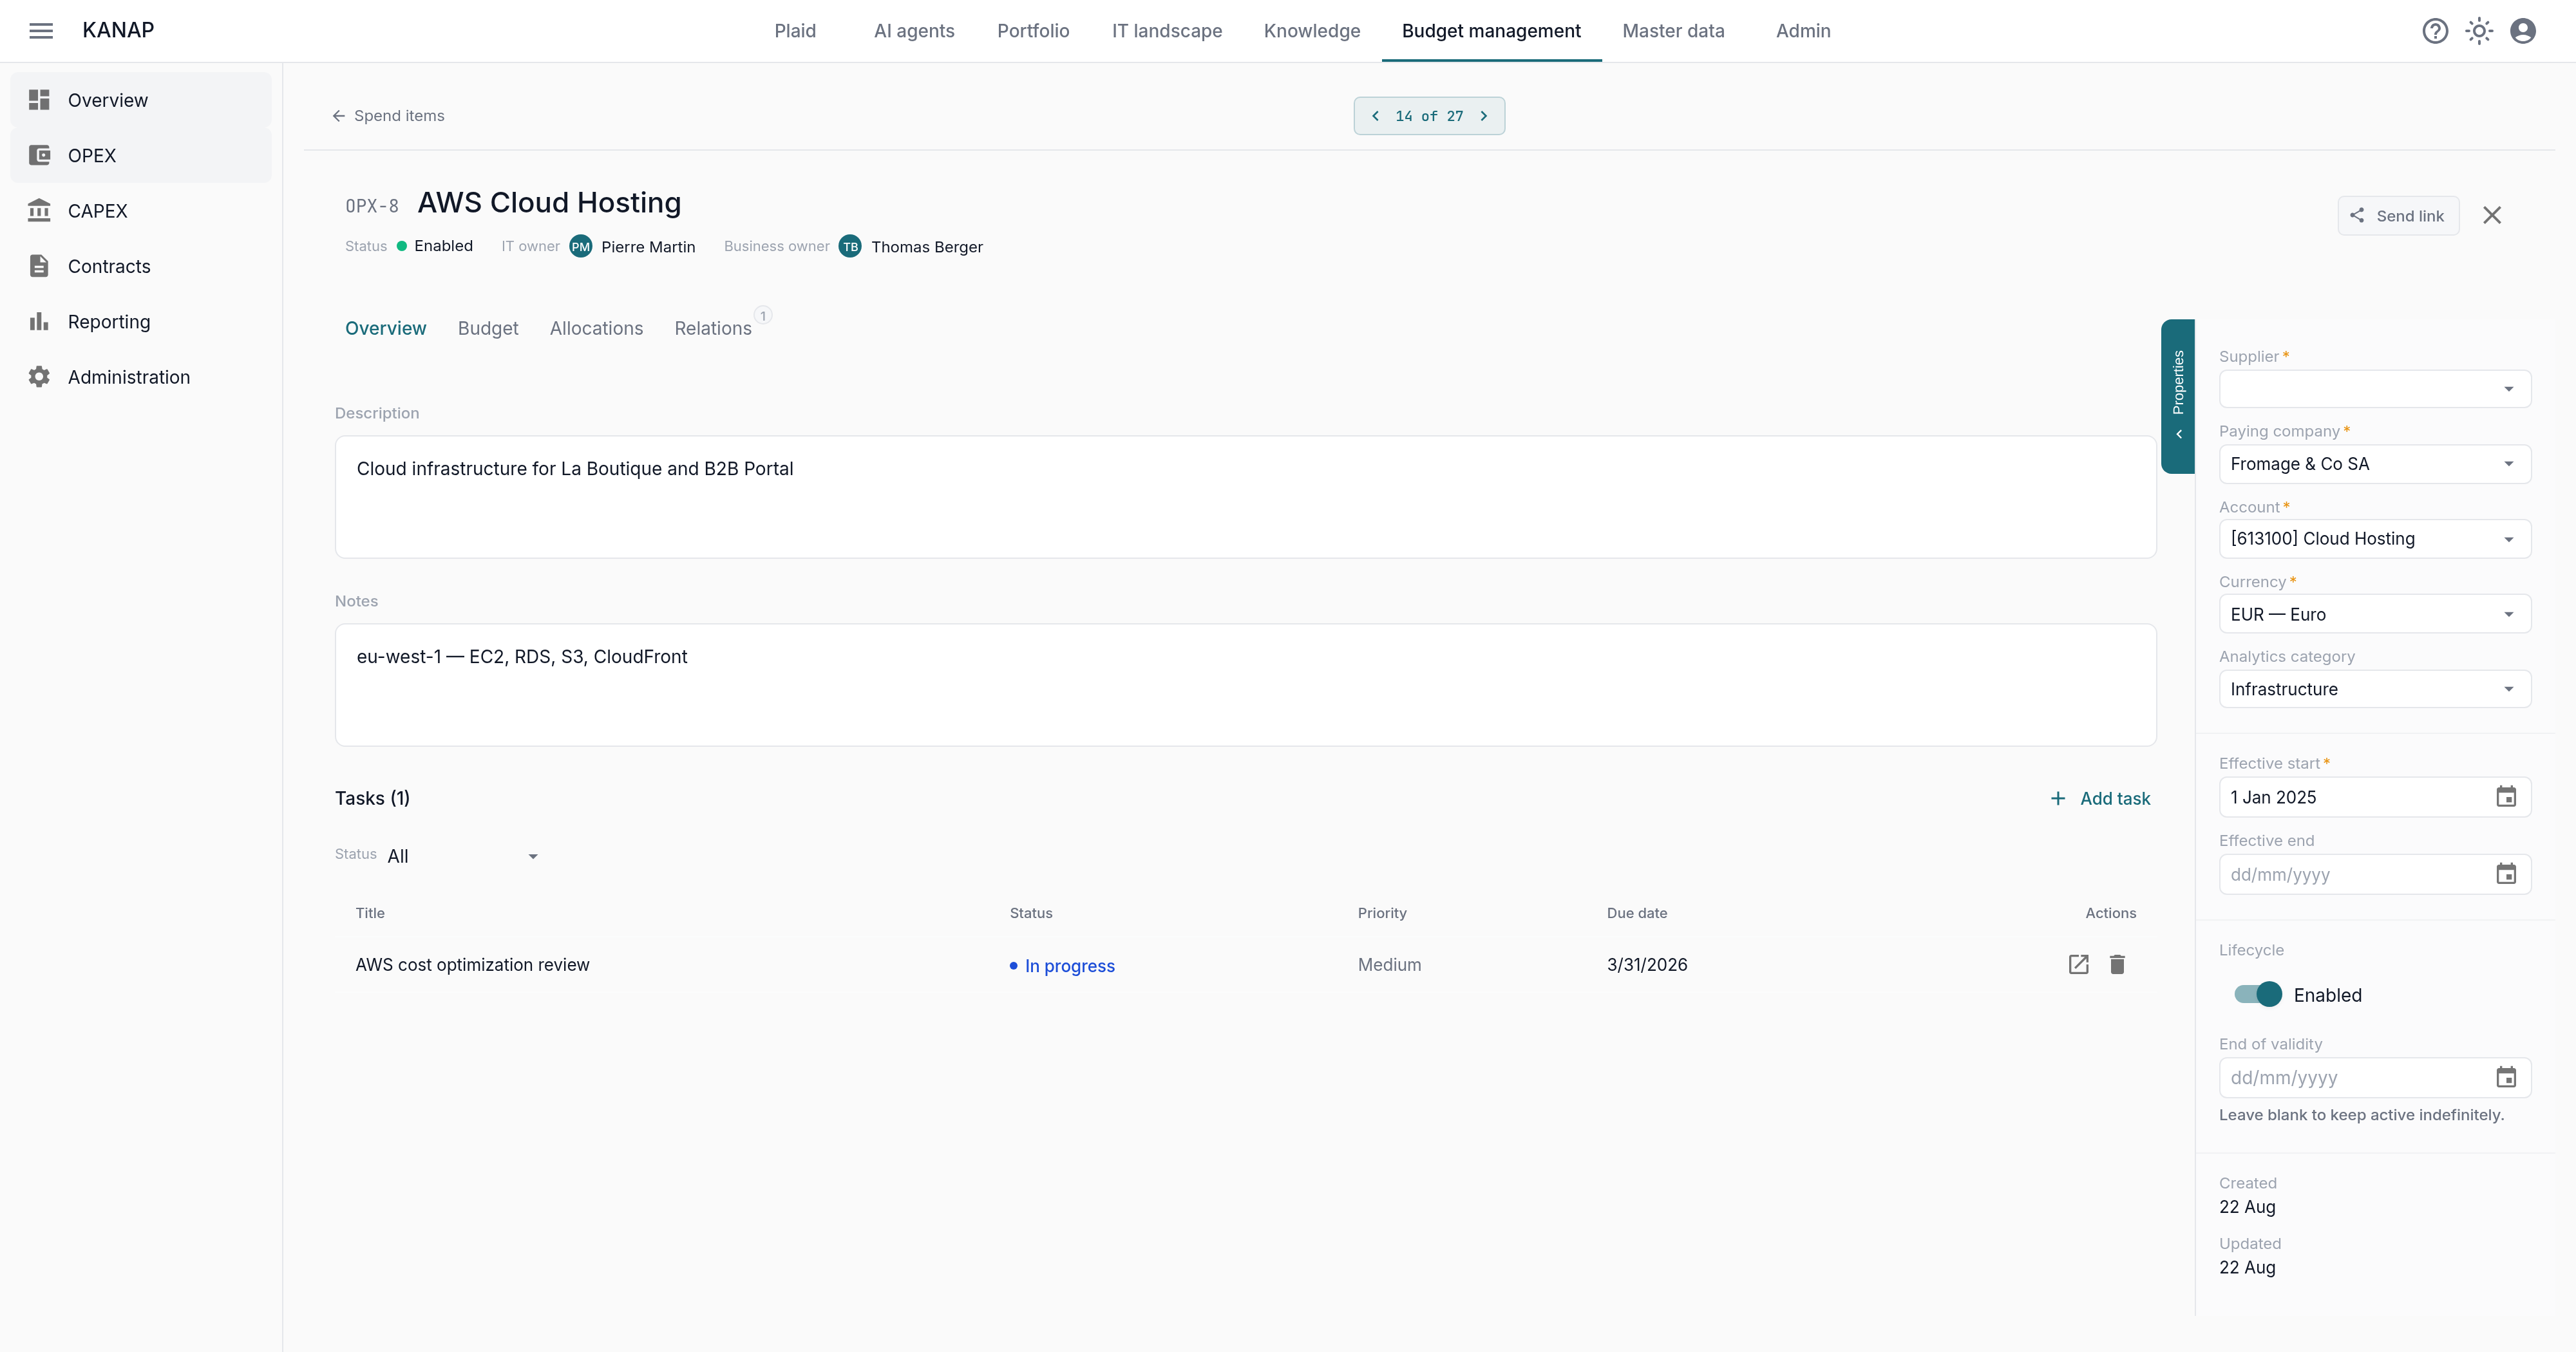Open the Currency EUR dropdown
Viewport: 2576px width, 1352px height.
click(x=2375, y=614)
